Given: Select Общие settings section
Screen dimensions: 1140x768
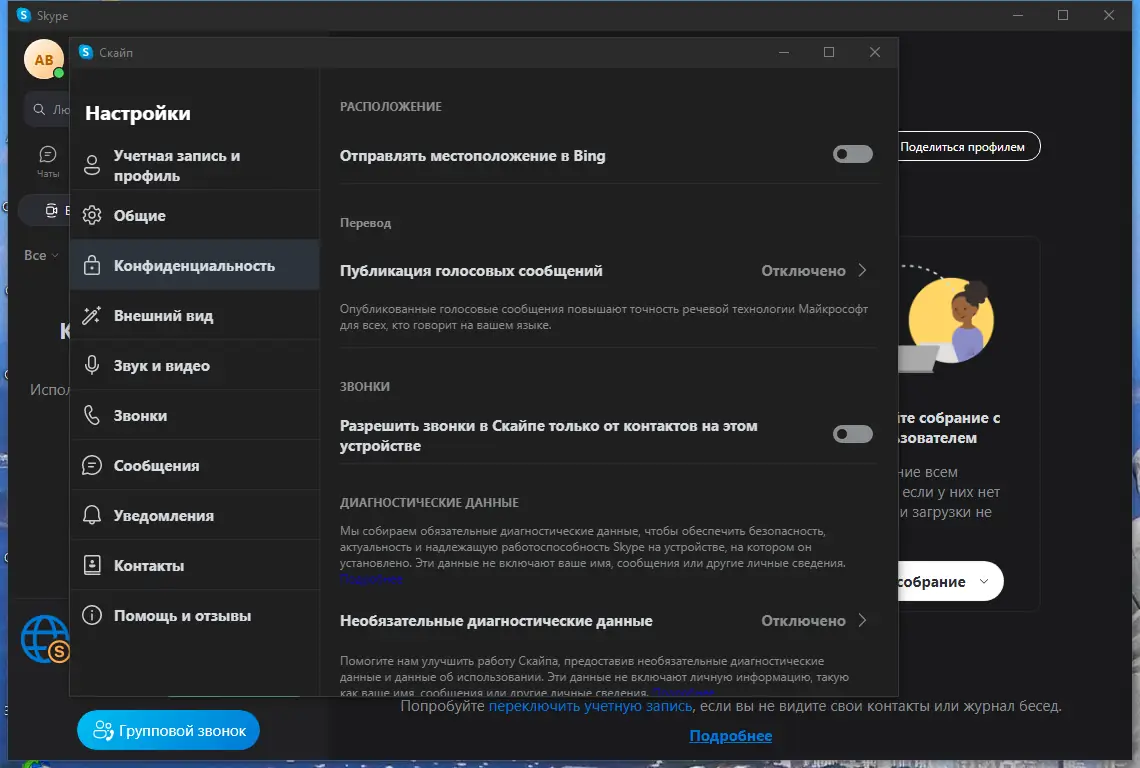Looking at the screenshot, I should tap(195, 215).
